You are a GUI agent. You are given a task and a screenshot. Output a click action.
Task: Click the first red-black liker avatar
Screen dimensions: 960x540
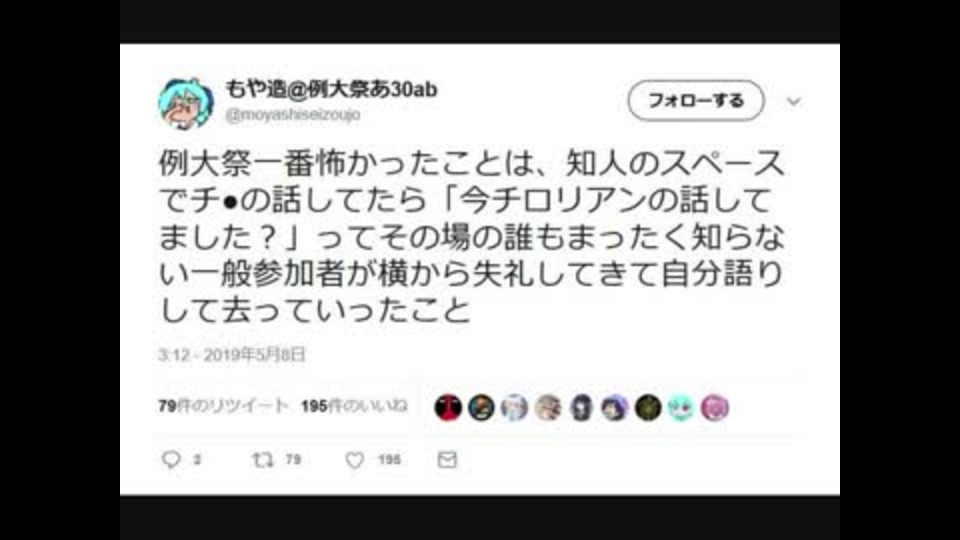coord(448,407)
